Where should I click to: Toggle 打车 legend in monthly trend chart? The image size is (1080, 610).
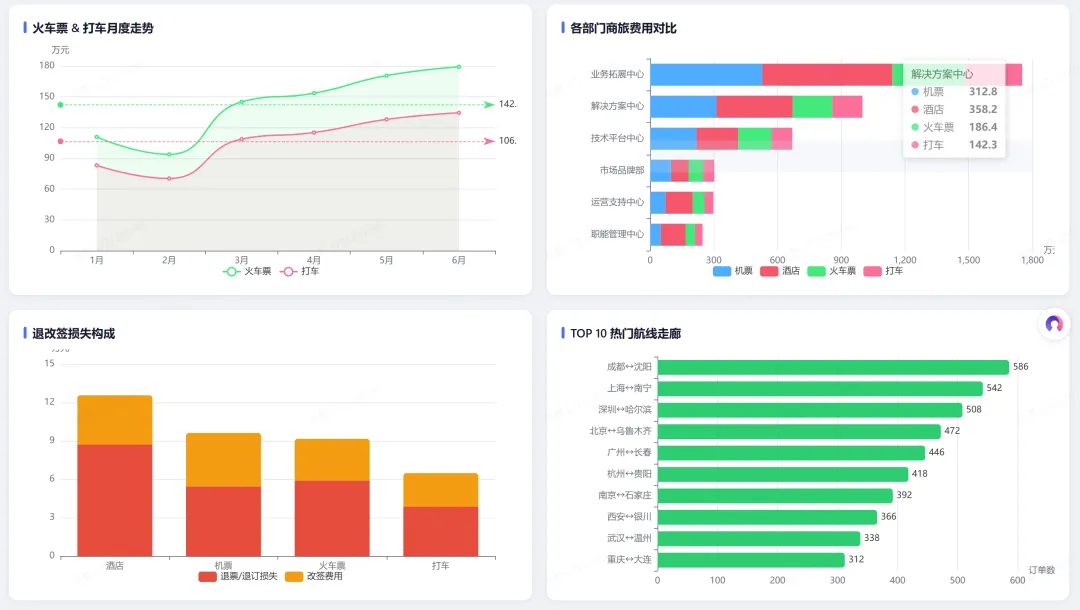(x=300, y=271)
